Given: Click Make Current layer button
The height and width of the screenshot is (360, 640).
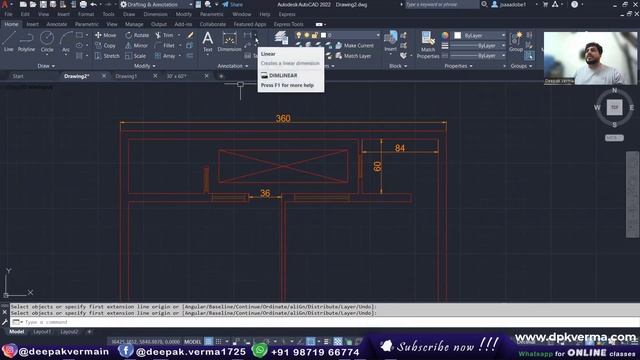Looking at the screenshot, I should pyautogui.click(x=354, y=46).
